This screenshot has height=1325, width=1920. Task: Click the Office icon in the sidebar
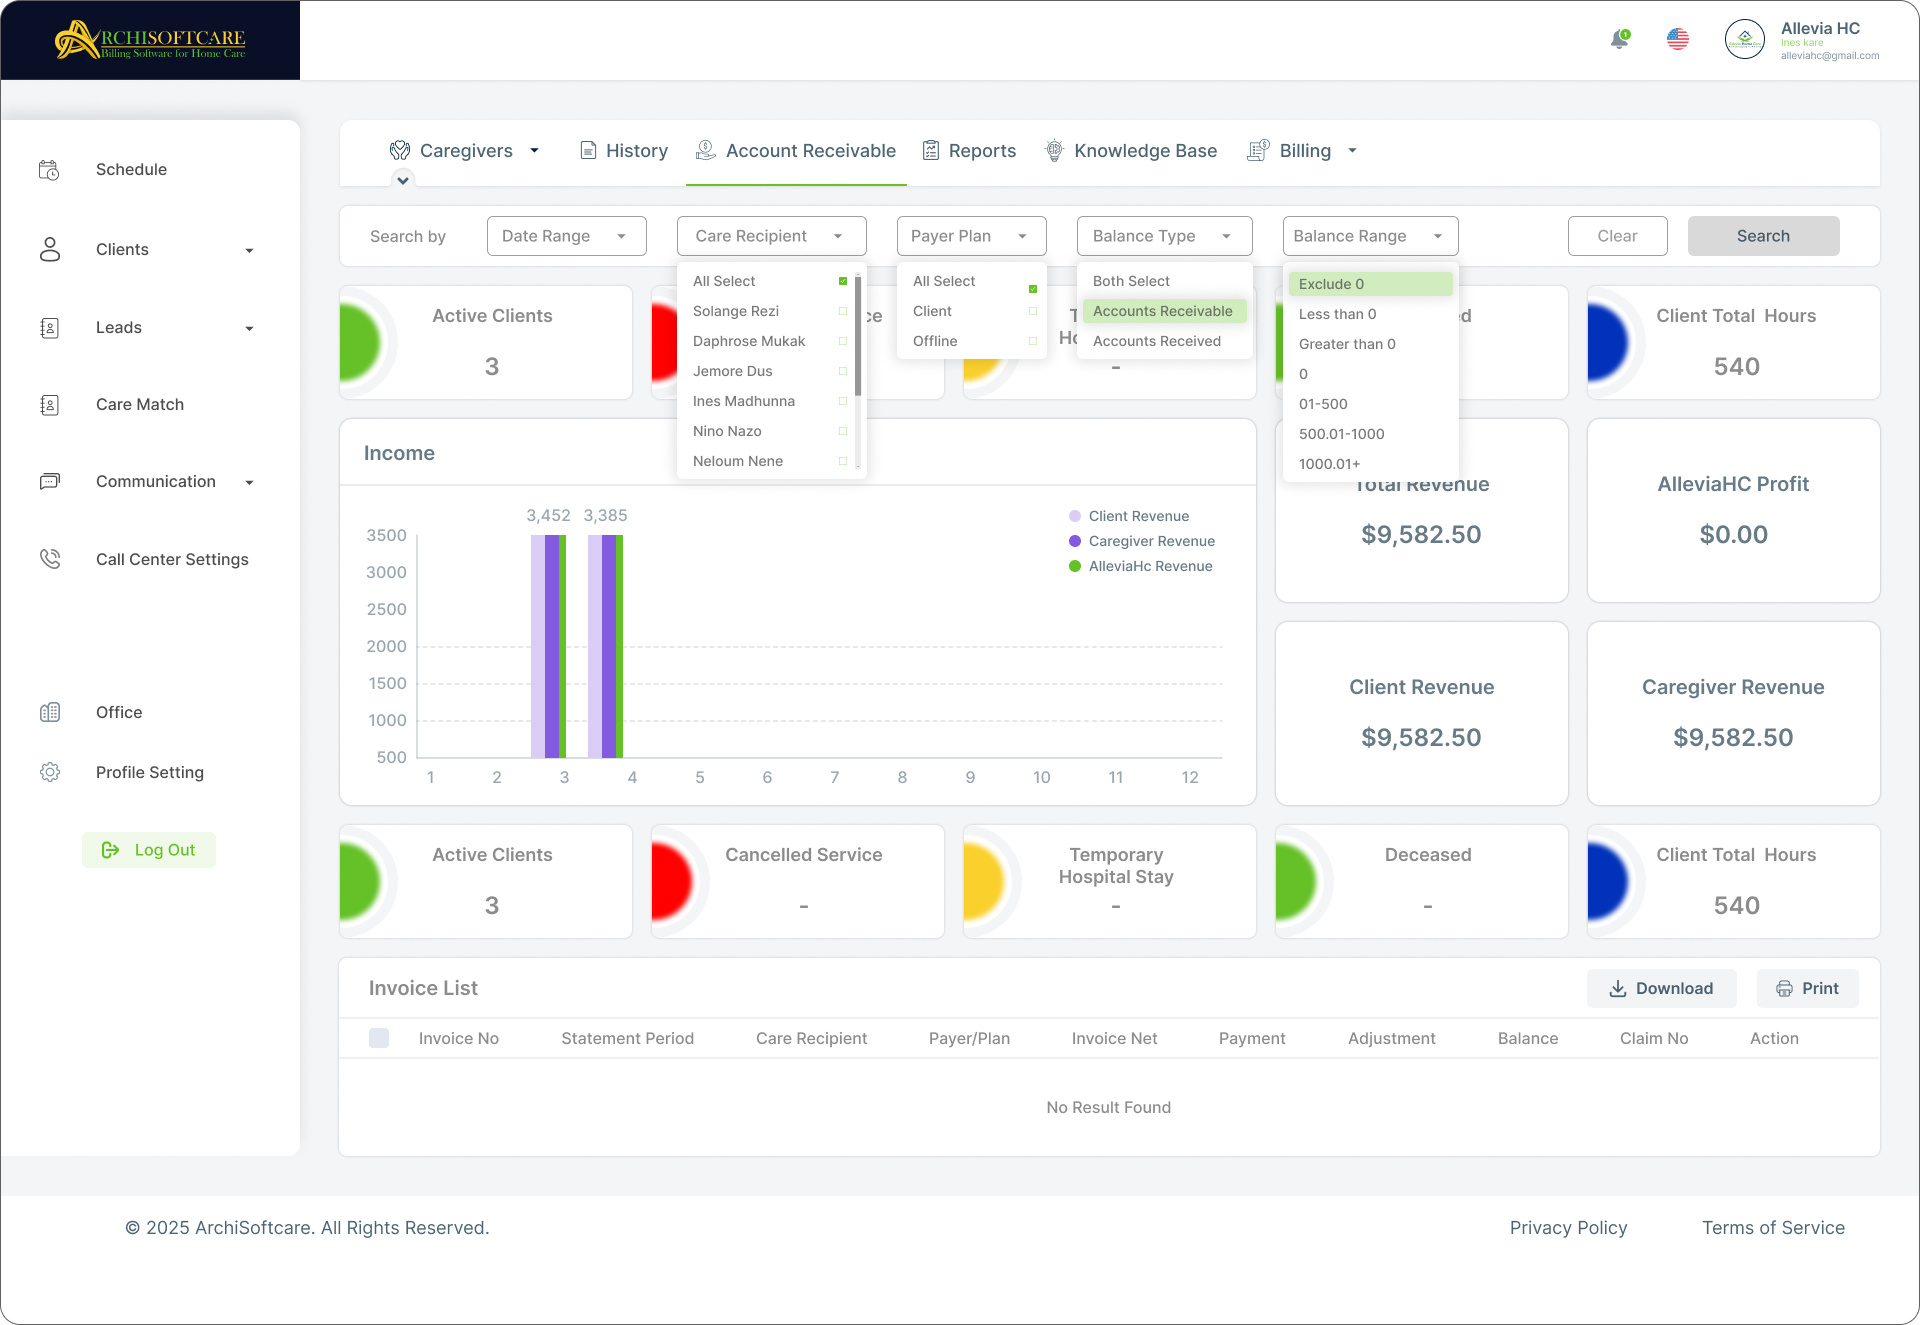coord(50,712)
